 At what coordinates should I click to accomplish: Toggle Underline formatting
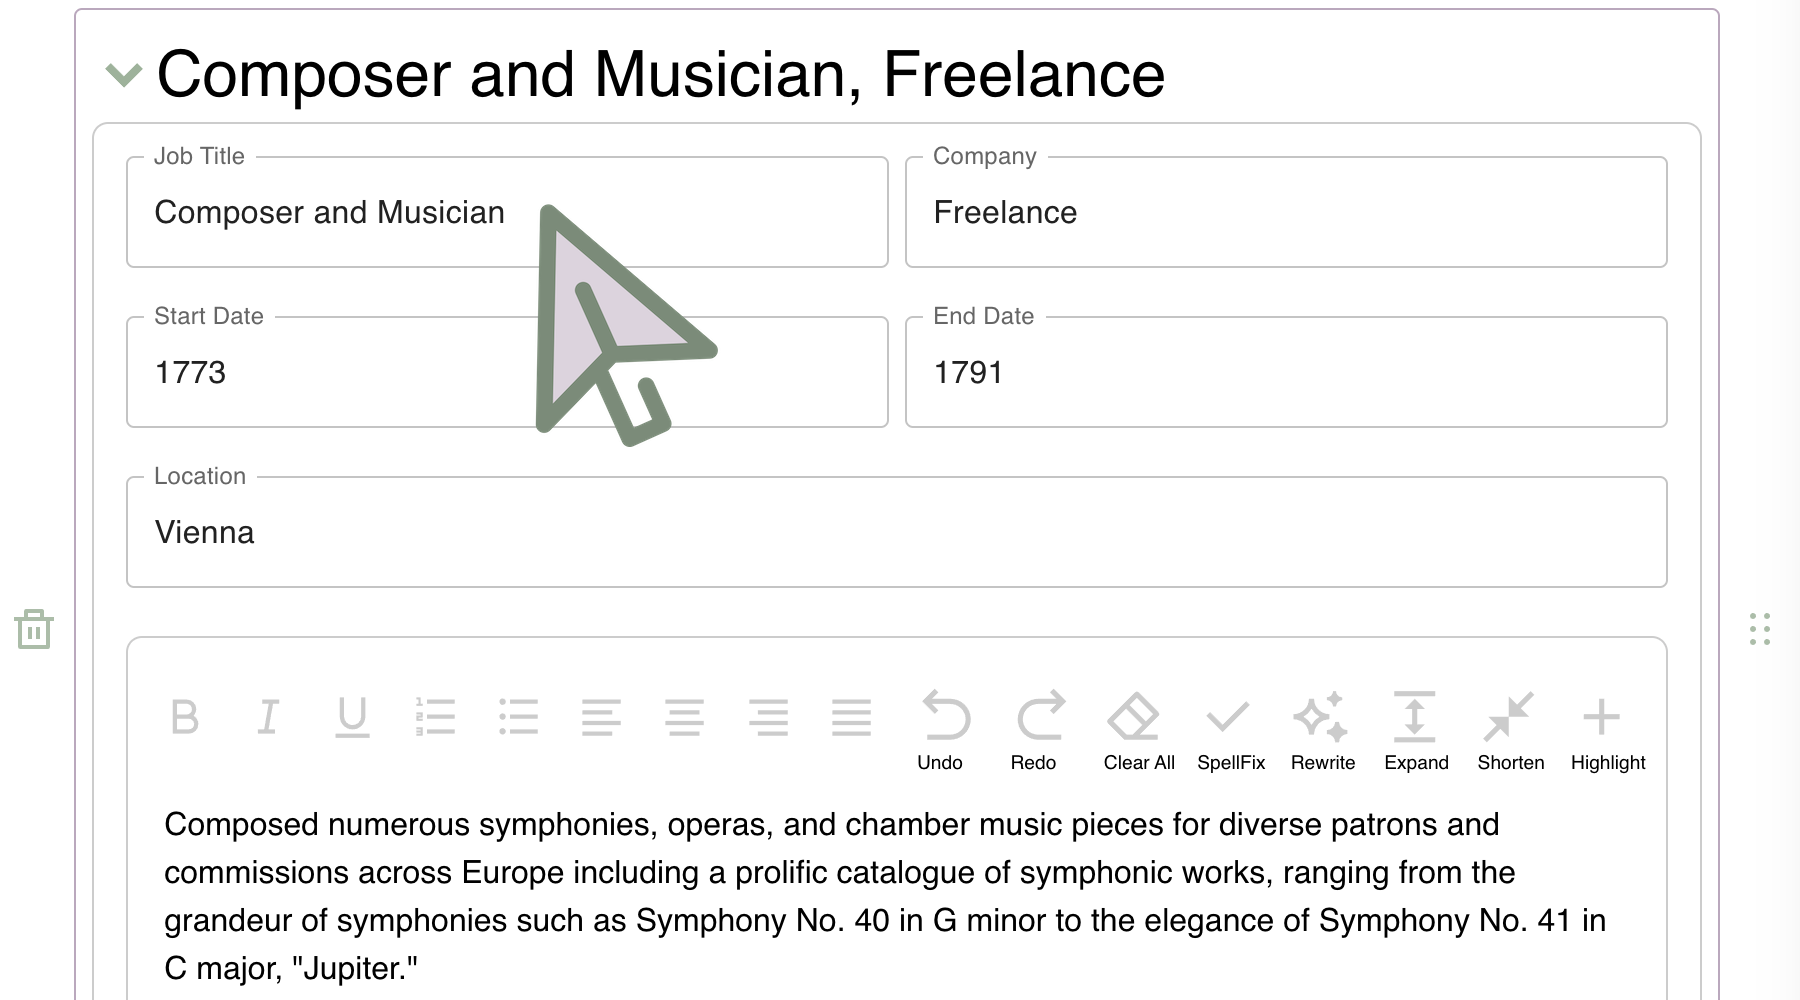(x=352, y=717)
